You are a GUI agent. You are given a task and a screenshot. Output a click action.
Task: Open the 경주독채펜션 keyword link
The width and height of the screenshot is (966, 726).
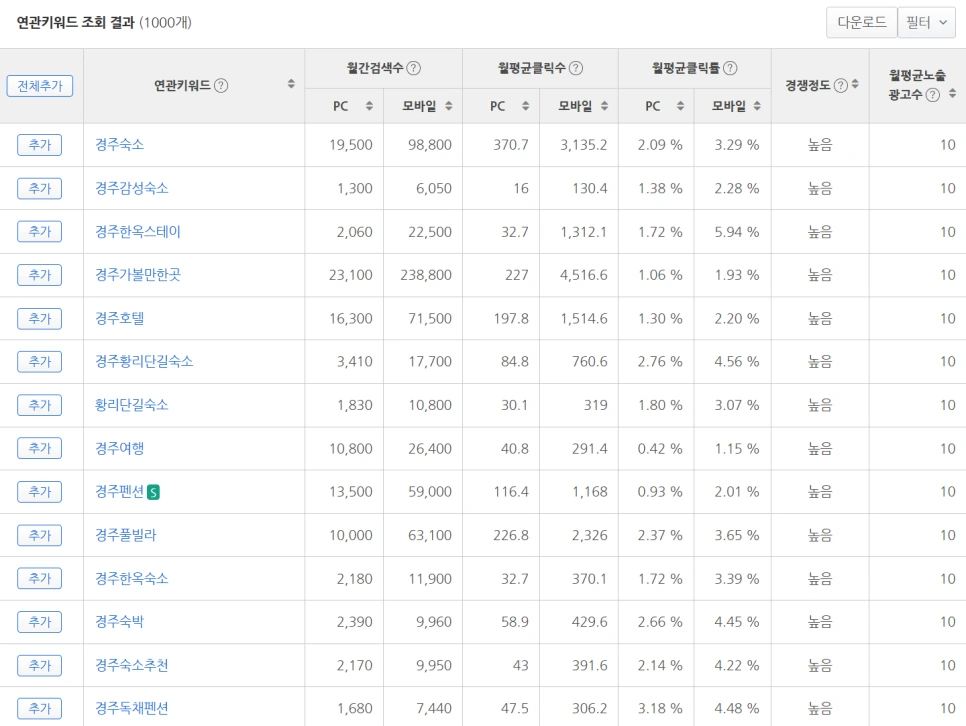(x=132, y=709)
